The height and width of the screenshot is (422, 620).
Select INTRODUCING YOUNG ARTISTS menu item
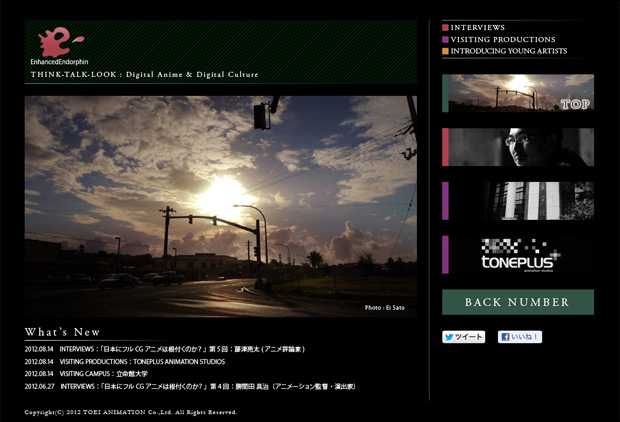(508, 51)
